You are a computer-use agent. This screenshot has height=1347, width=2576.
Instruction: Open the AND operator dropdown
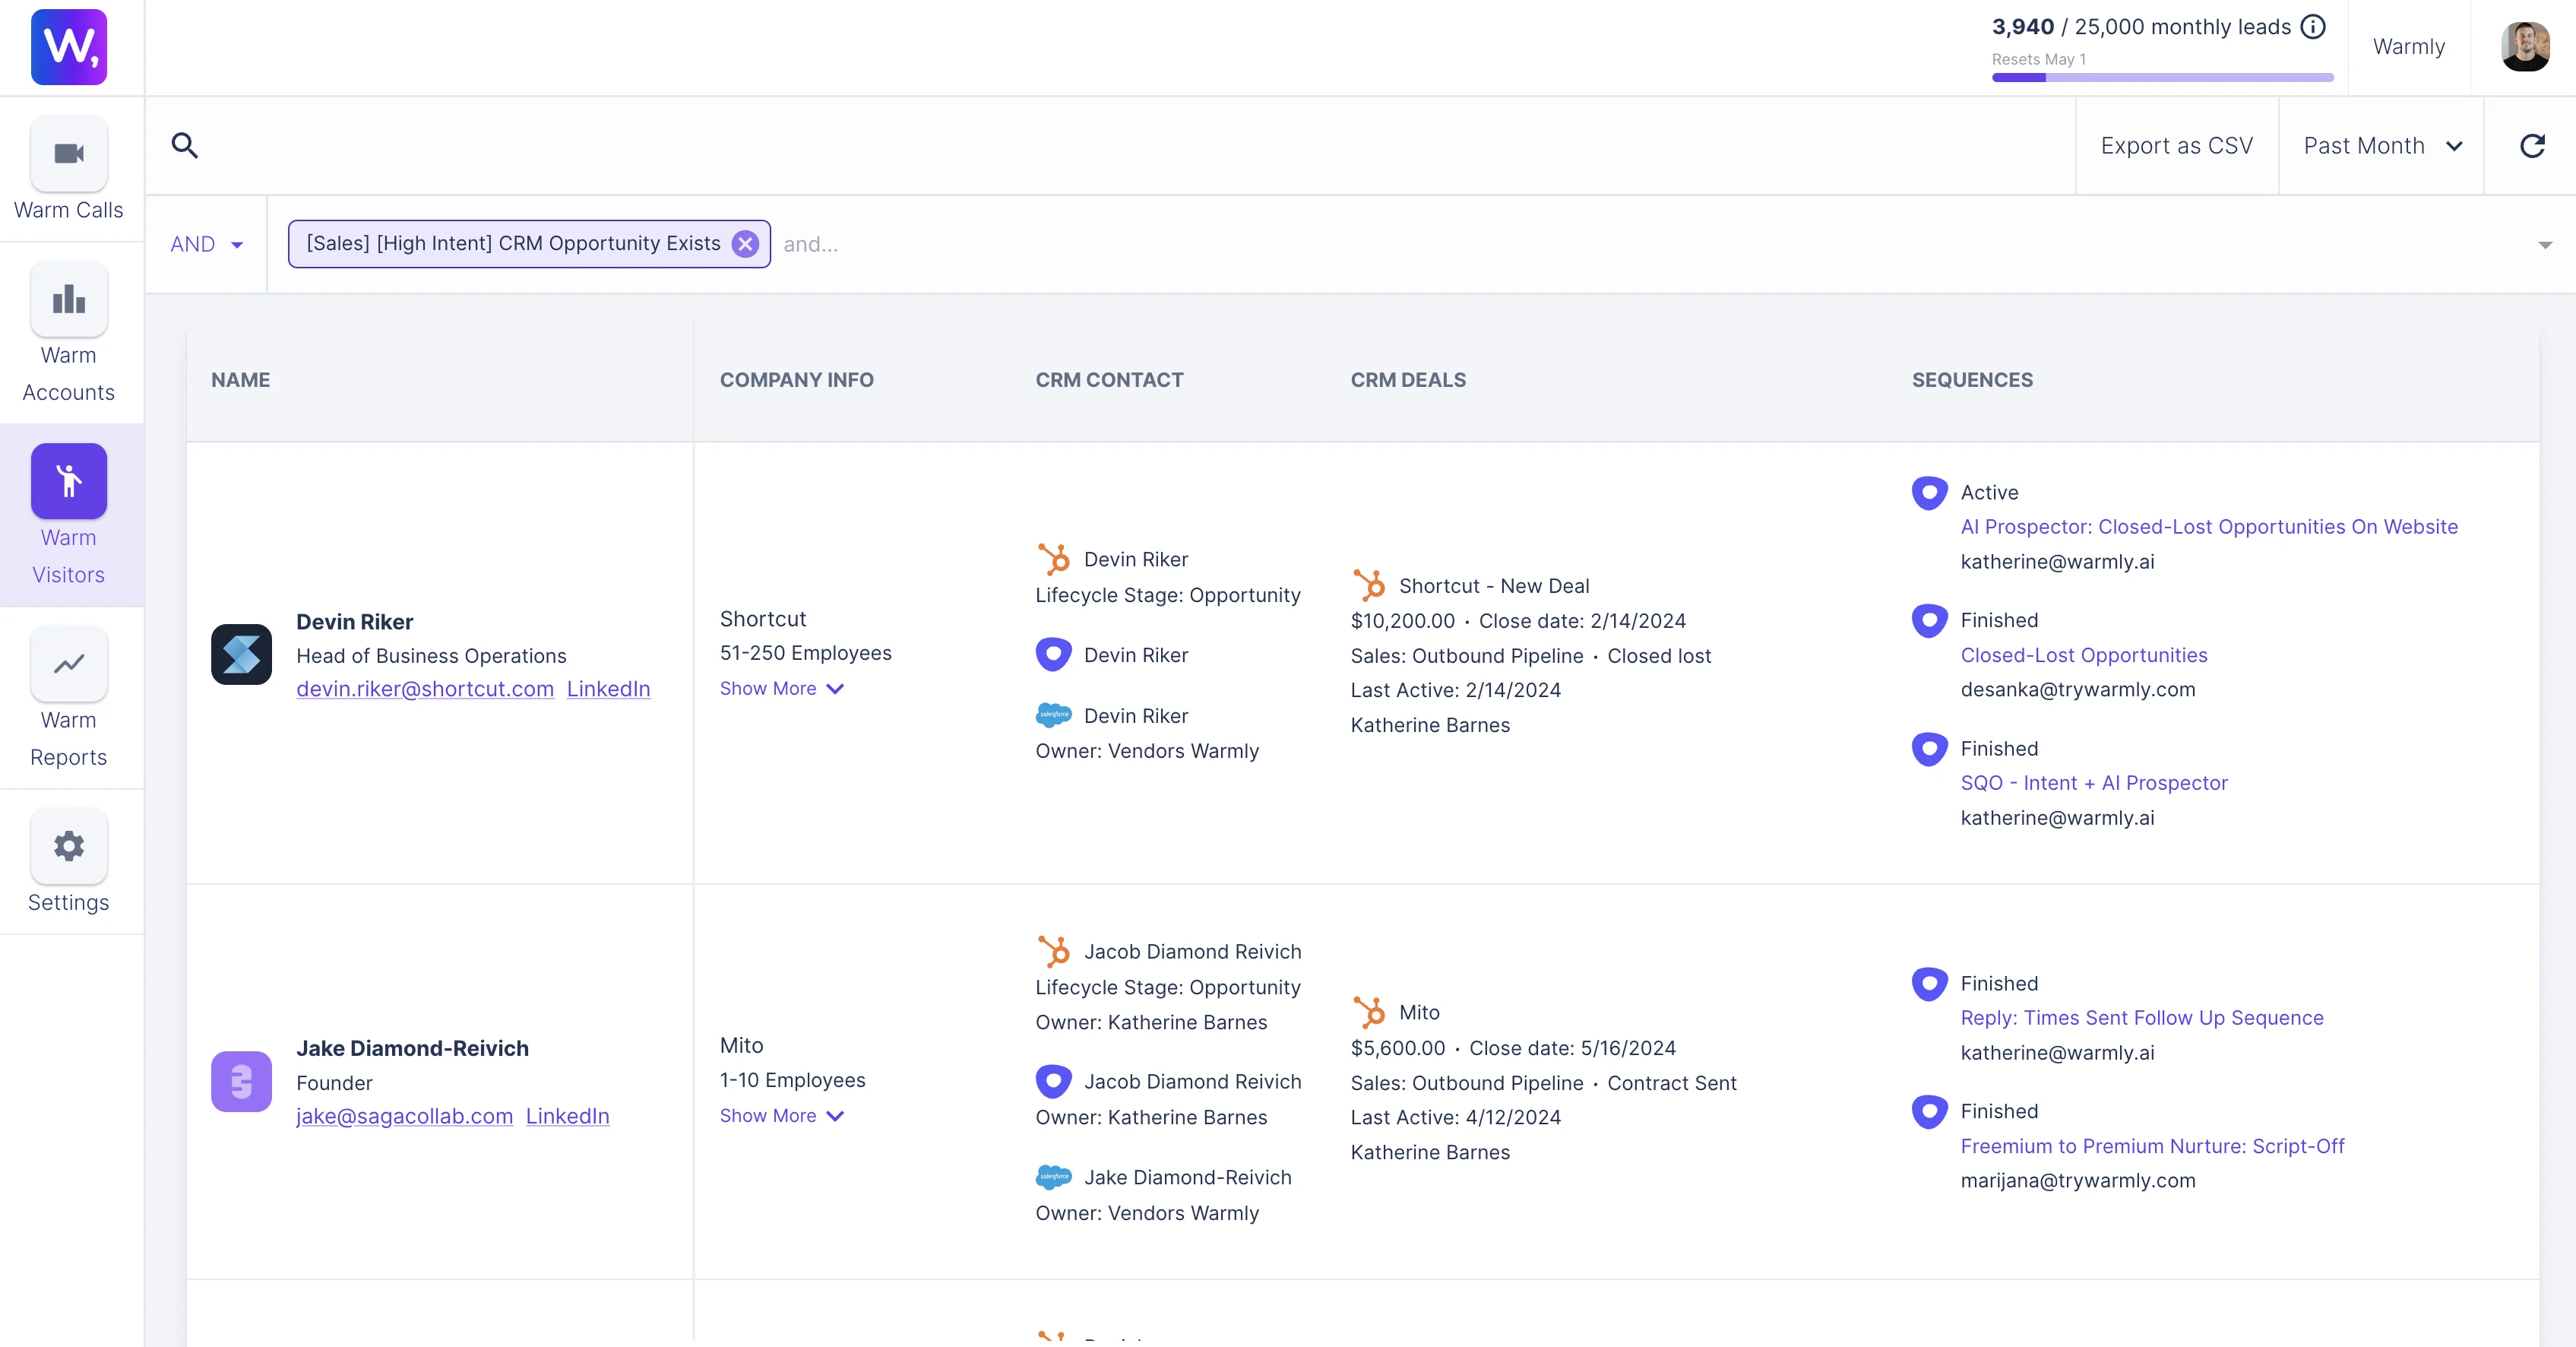coord(207,244)
